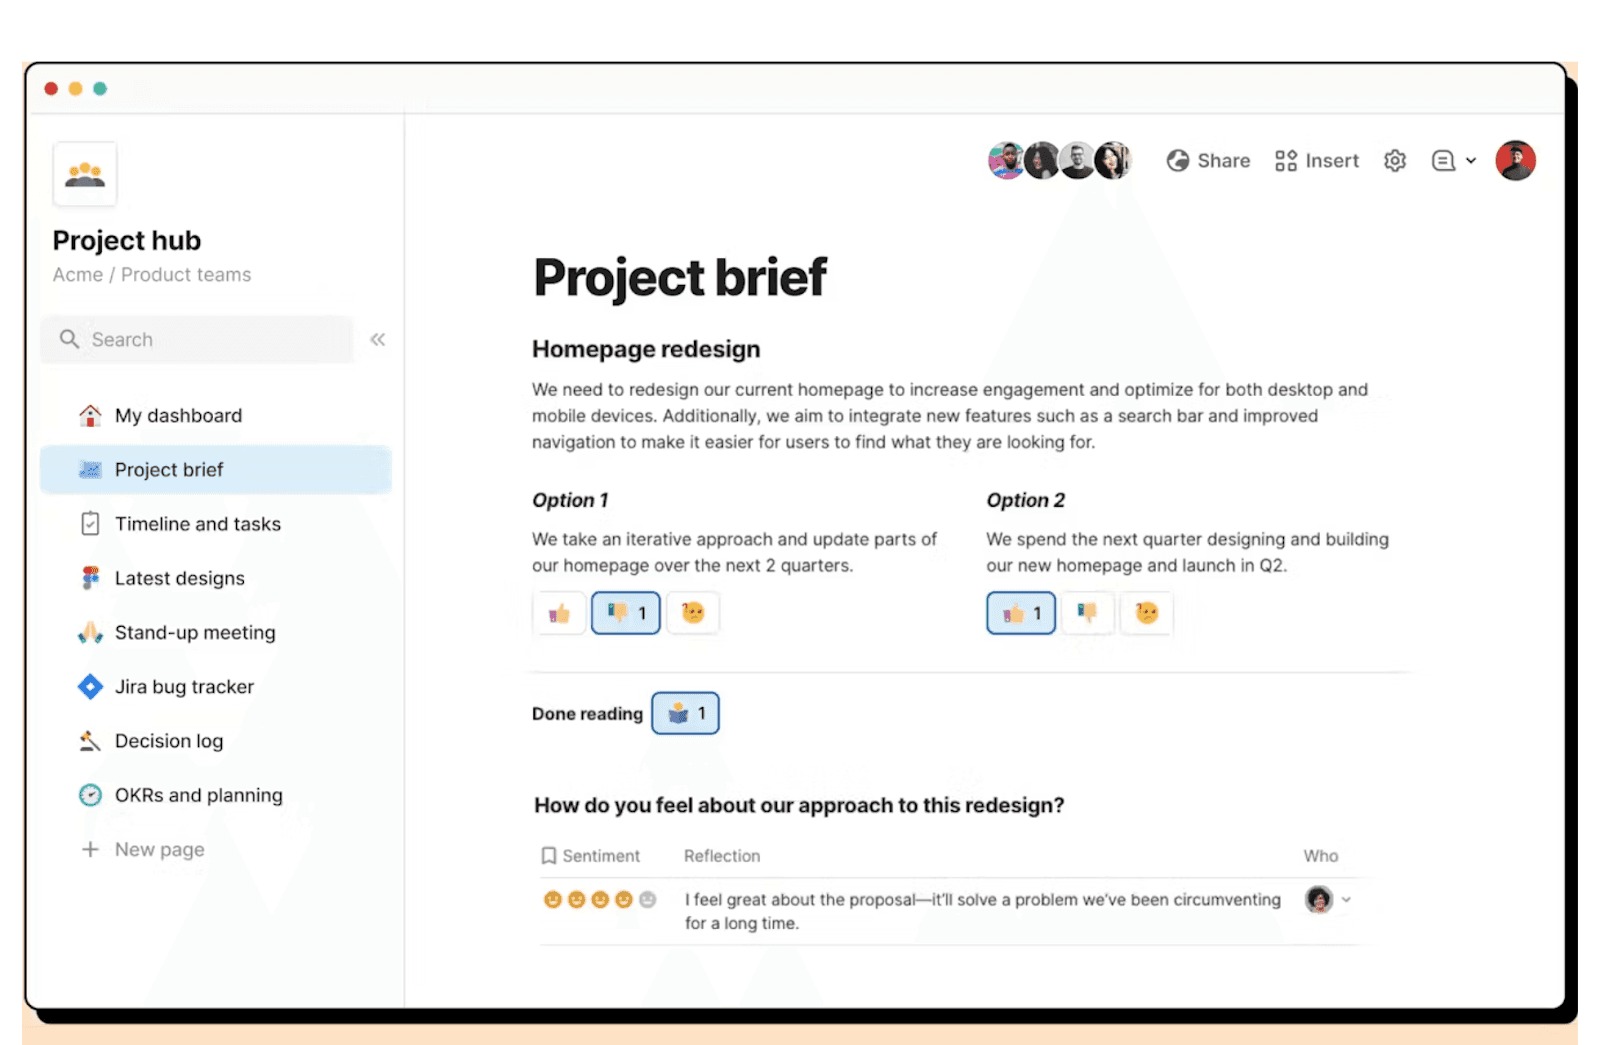Click the Decision log gavel icon
This screenshot has height=1045, width=1600.
point(90,741)
